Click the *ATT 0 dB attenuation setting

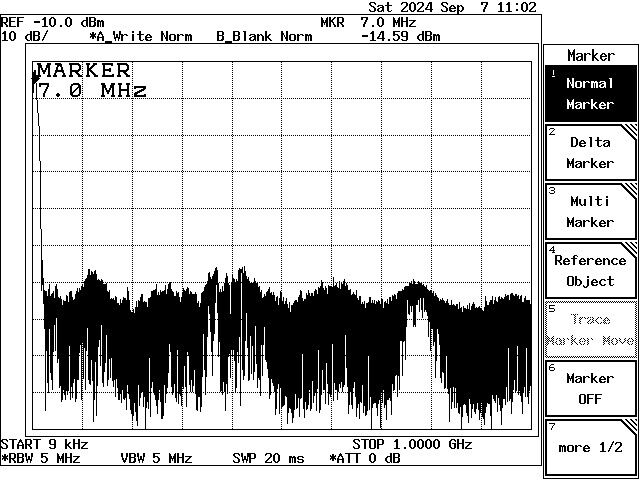tap(365, 458)
